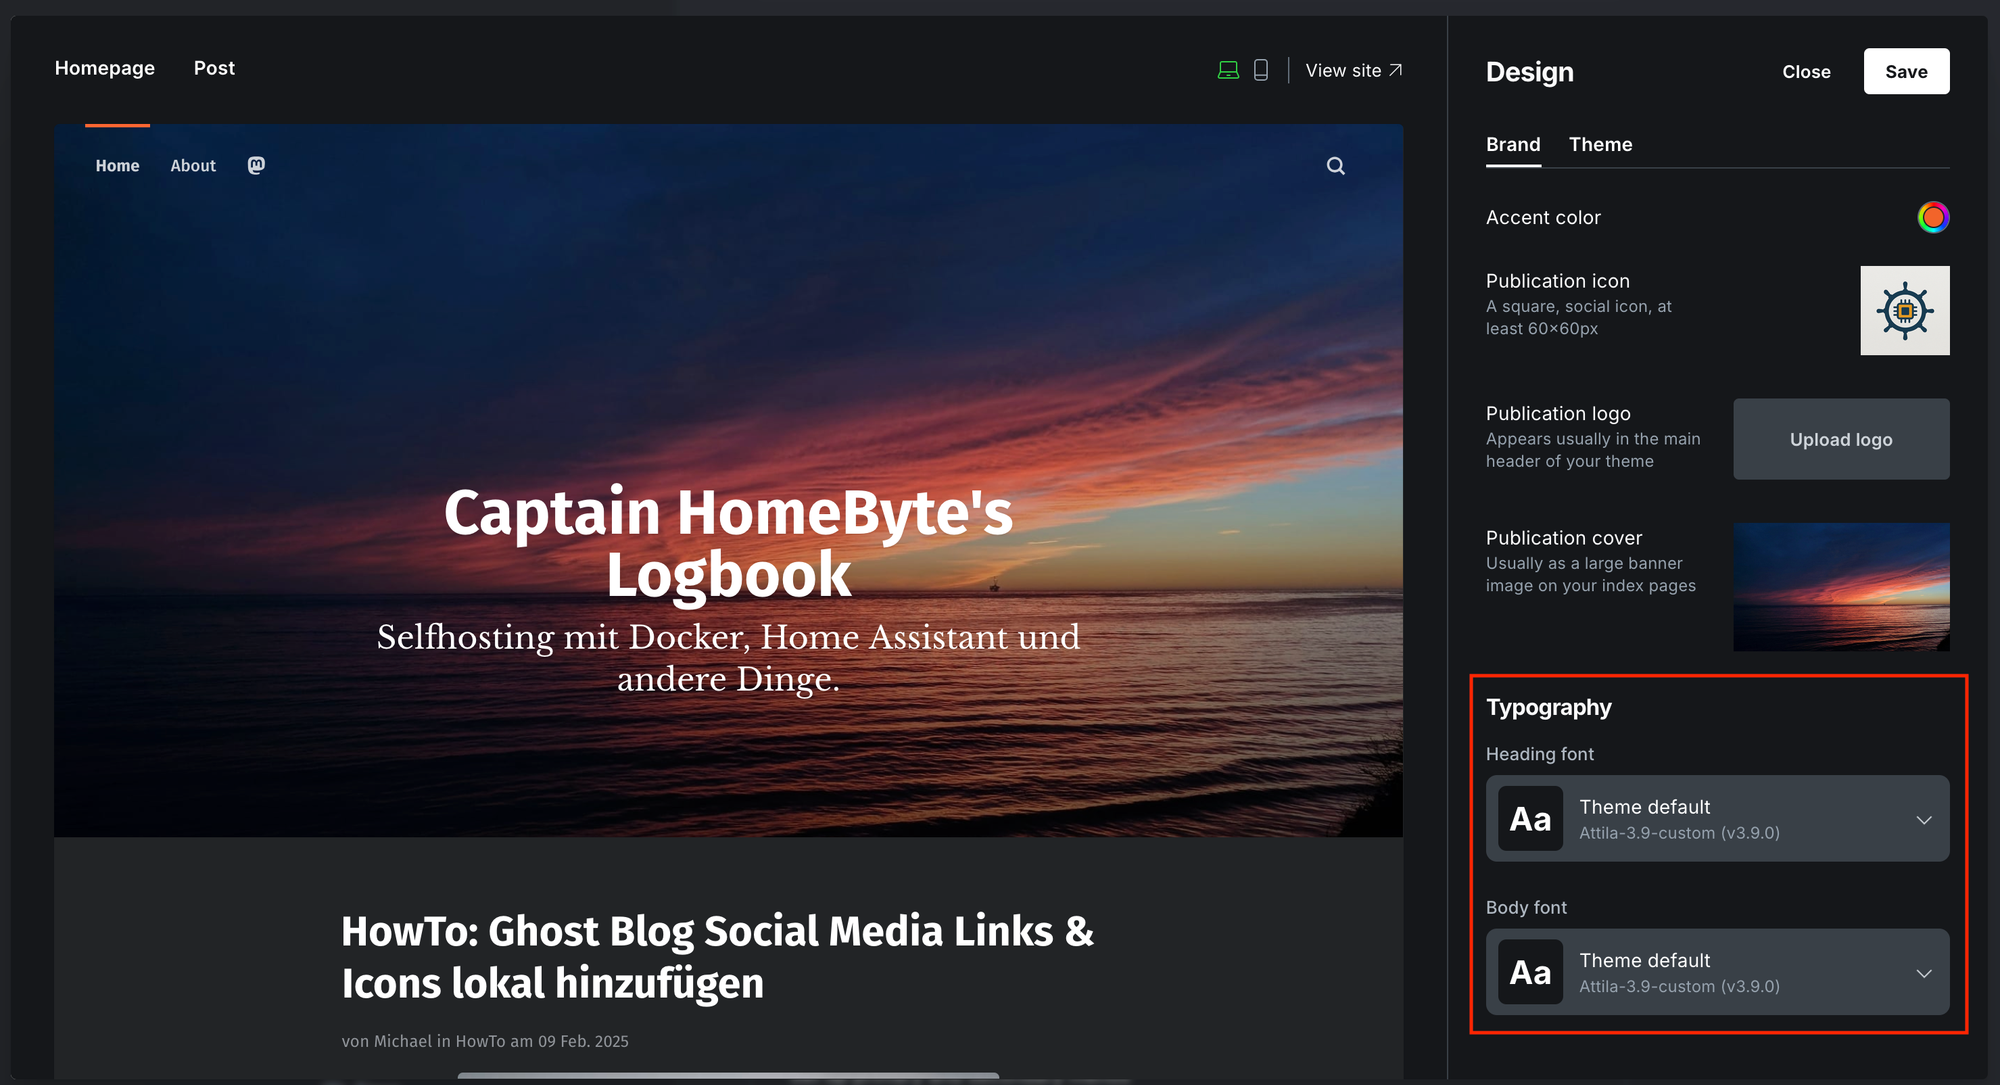Expand the Body font dropdown
Screen dimensions: 2000x1085
[x=1716, y=972]
